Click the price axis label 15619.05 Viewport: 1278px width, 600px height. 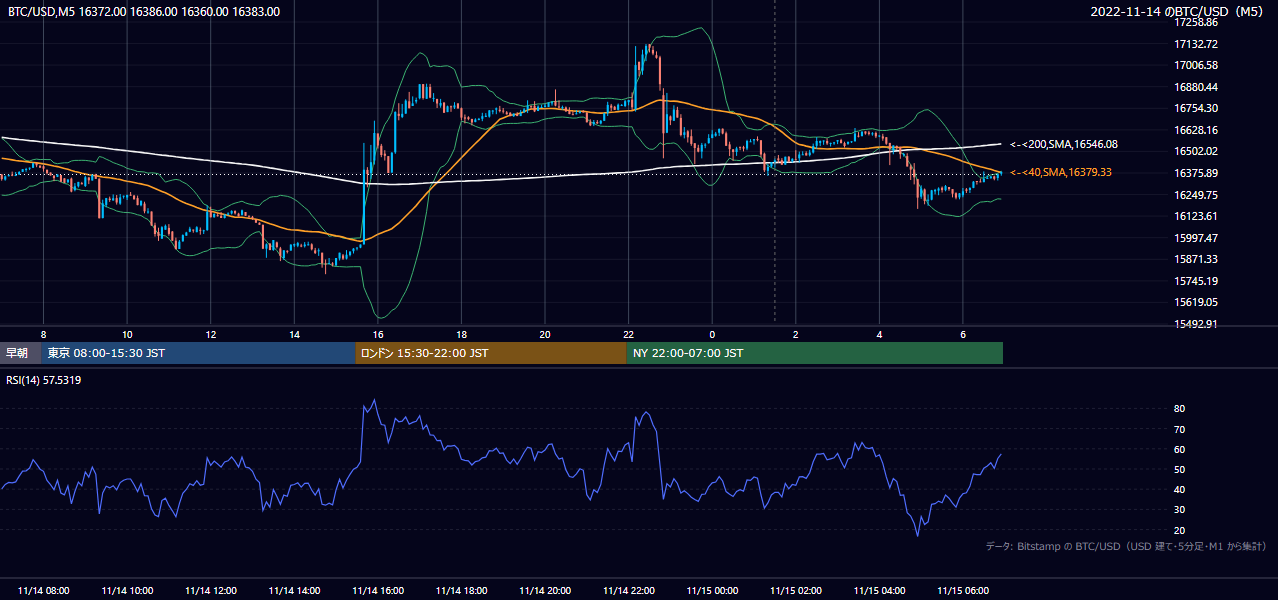click(1196, 302)
